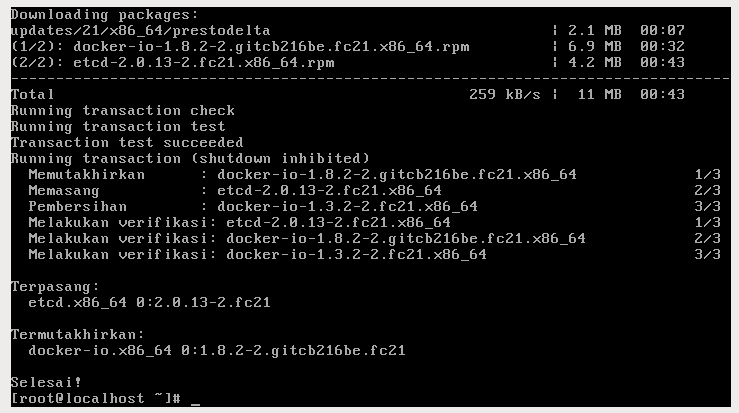
Task: Click the 'Memasang' etcd line
Action: 374,191
